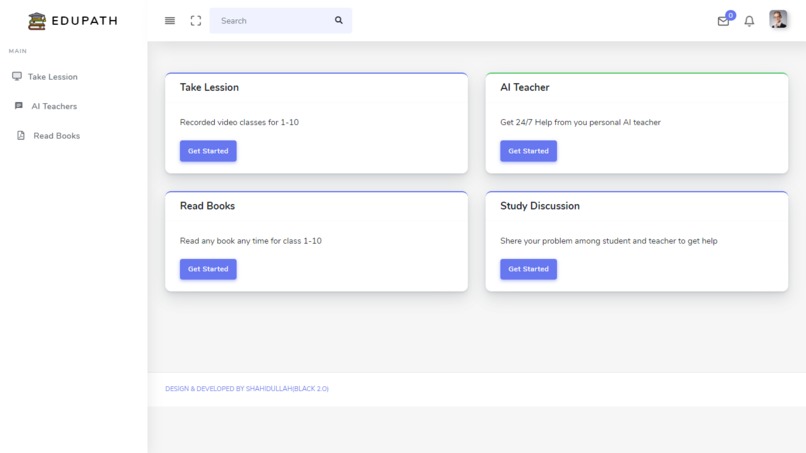
Task: Click the Take Lession card heading
Action: (209, 87)
